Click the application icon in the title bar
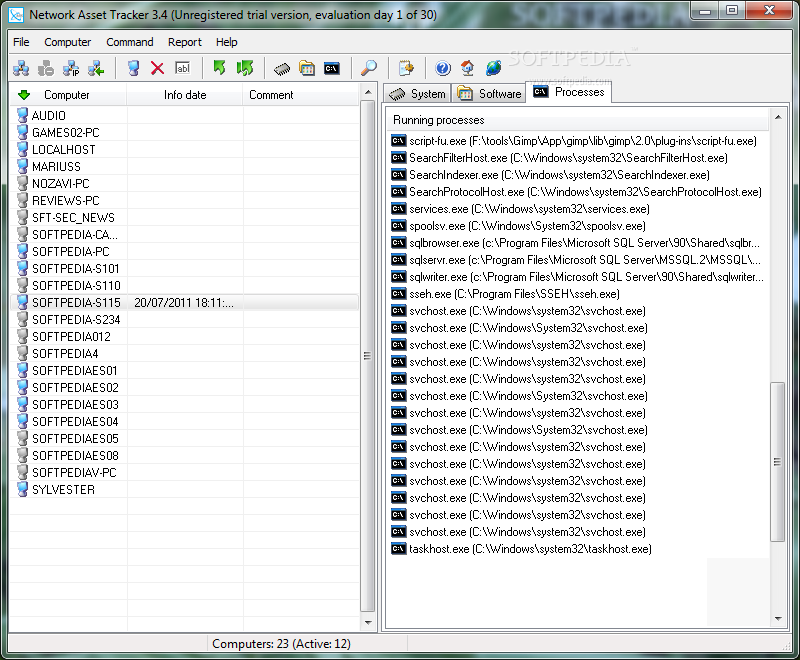This screenshot has width=800, height=660. (16, 14)
